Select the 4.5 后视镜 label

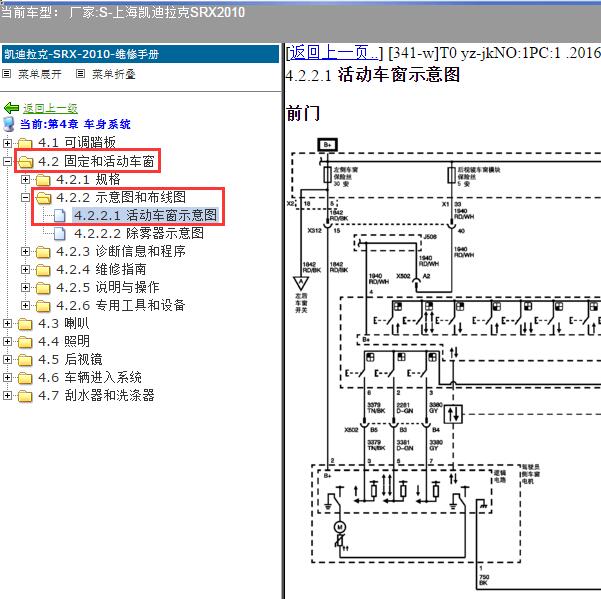point(70,359)
